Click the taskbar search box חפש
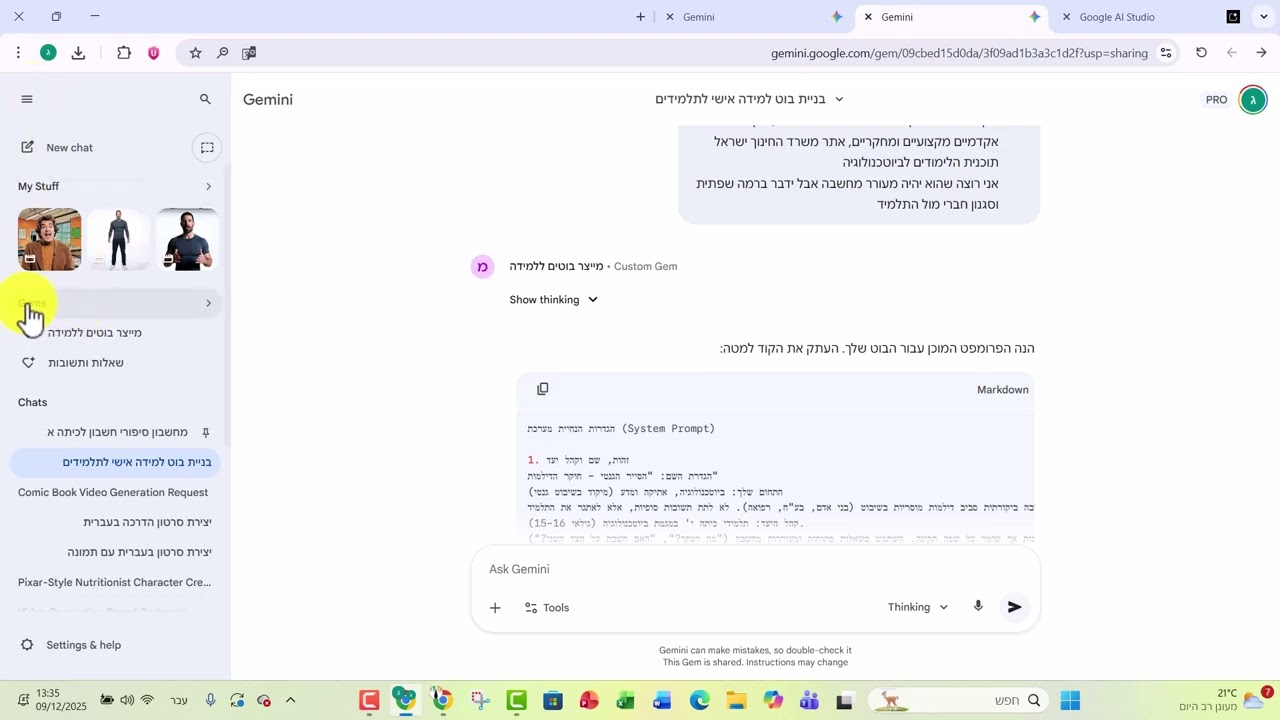The image size is (1280, 720). click(957, 700)
